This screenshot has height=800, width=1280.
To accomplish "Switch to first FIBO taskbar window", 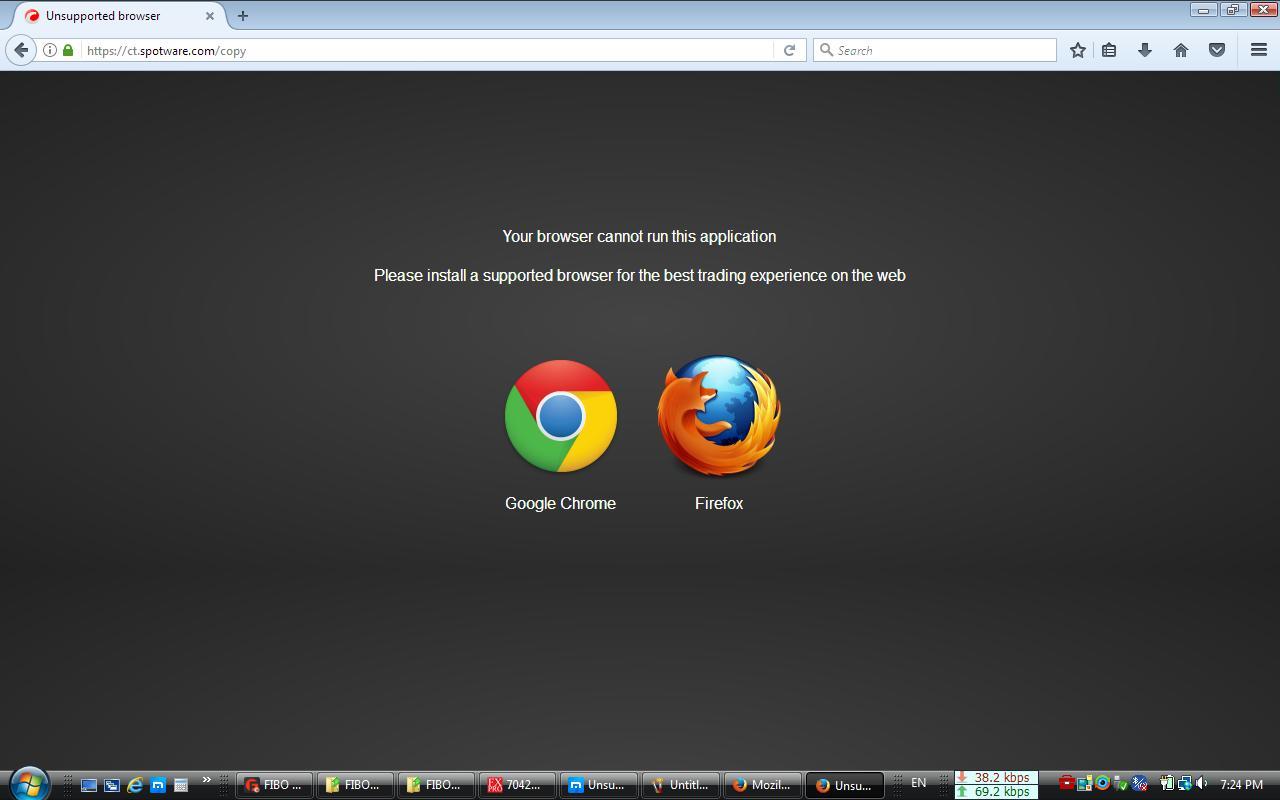I will coord(274,785).
